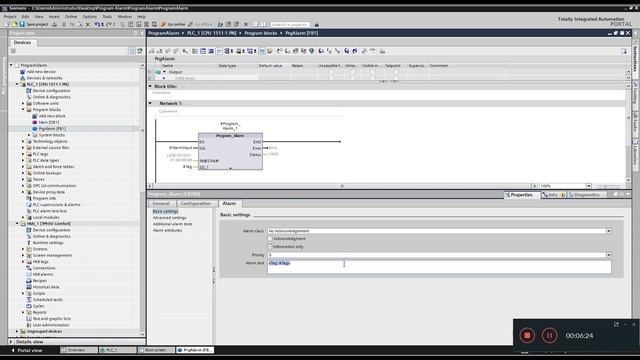Switch to Portal view

click(27, 350)
